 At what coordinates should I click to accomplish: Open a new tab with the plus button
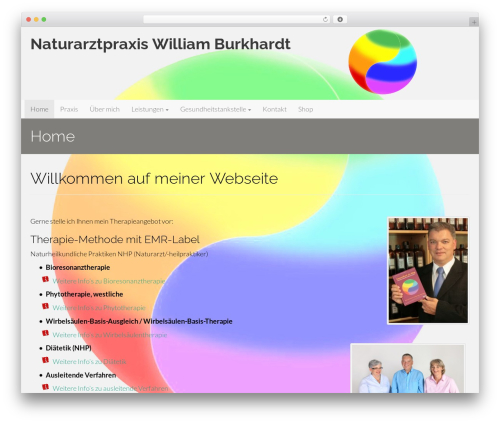(x=474, y=22)
